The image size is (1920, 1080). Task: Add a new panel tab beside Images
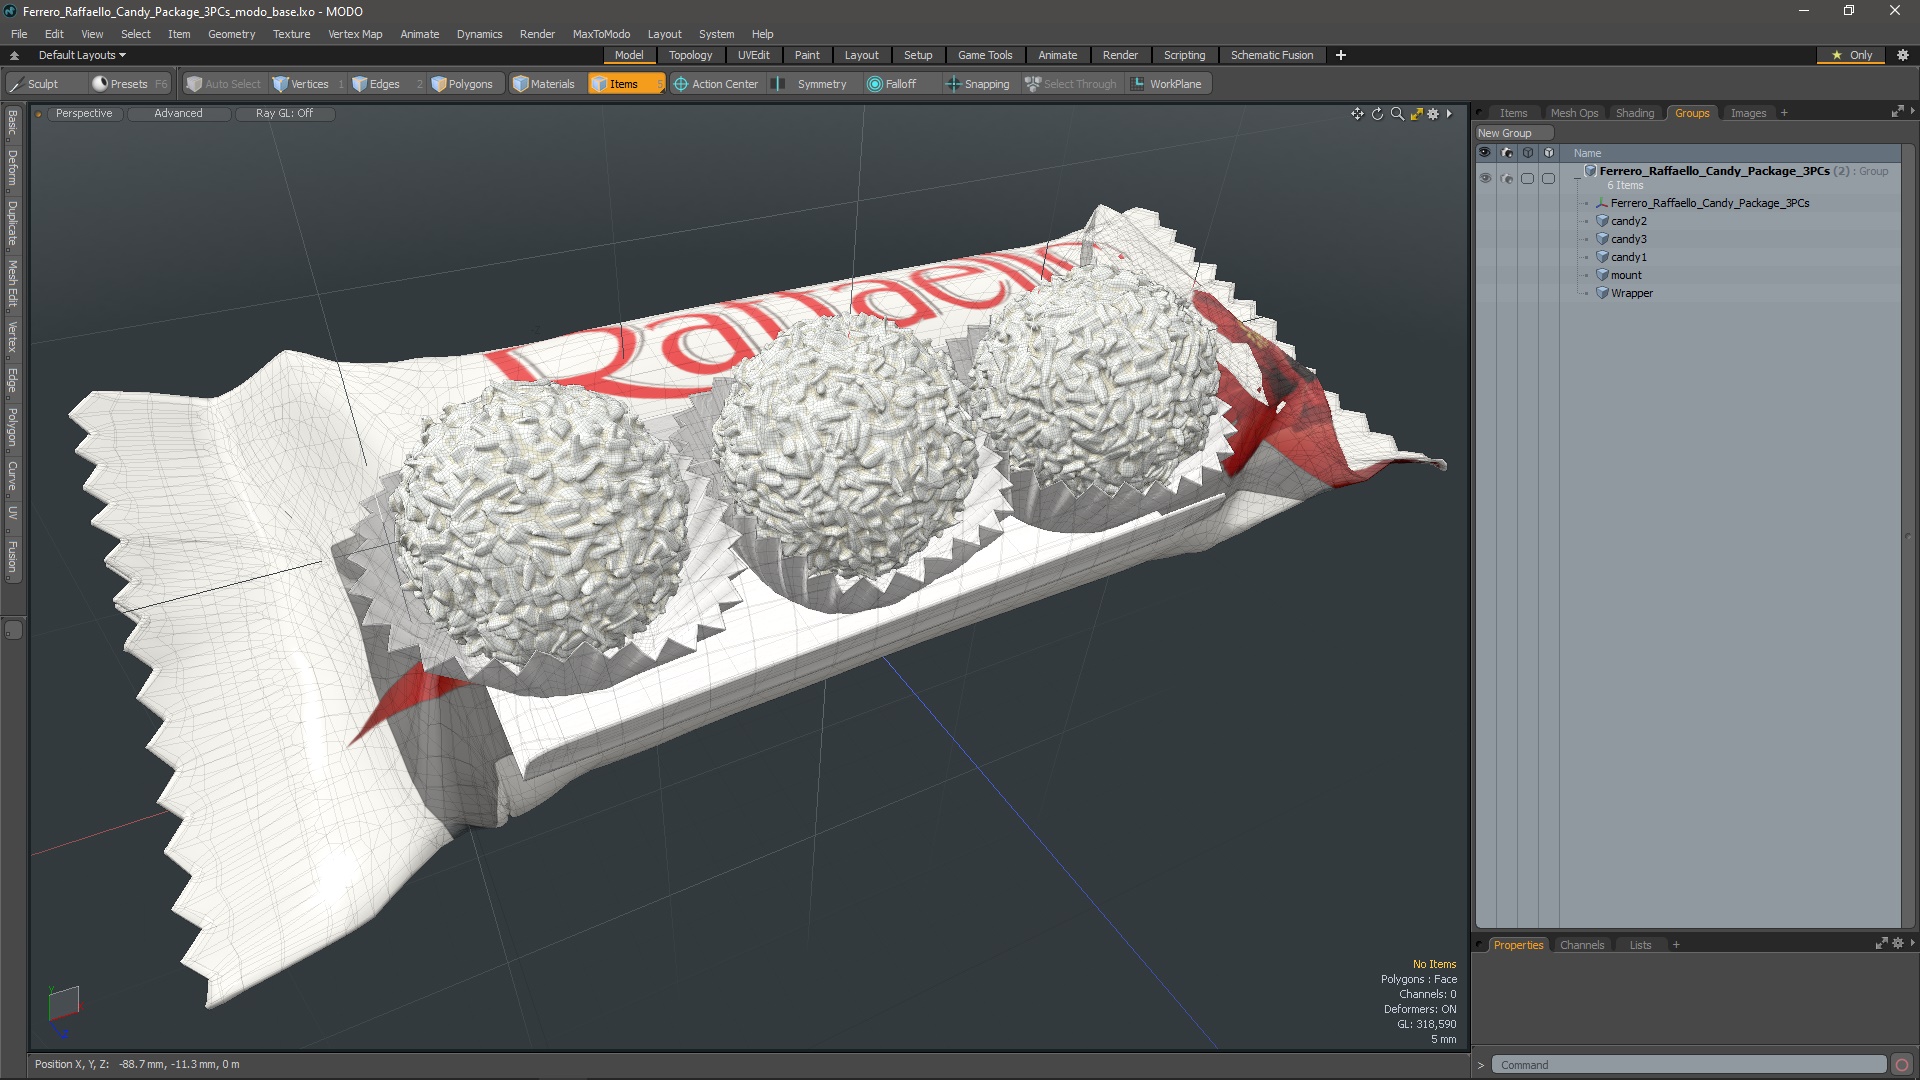click(1784, 113)
